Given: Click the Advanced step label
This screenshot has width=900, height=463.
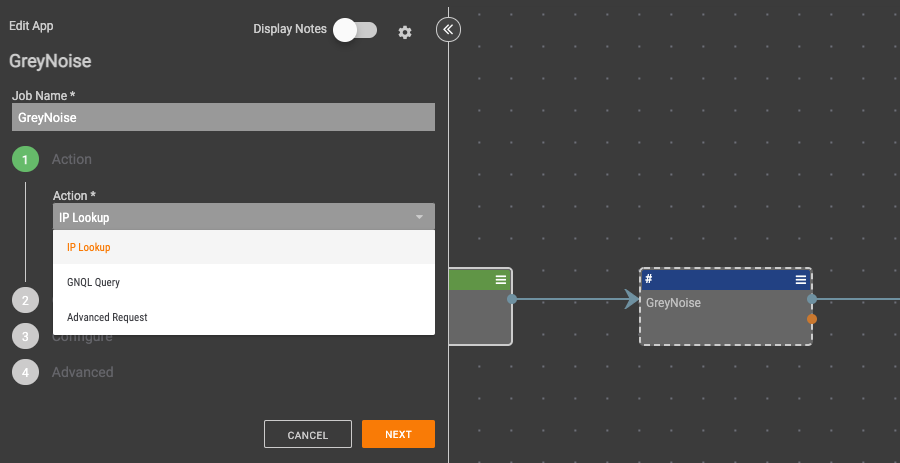Looking at the screenshot, I should click(x=83, y=372).
